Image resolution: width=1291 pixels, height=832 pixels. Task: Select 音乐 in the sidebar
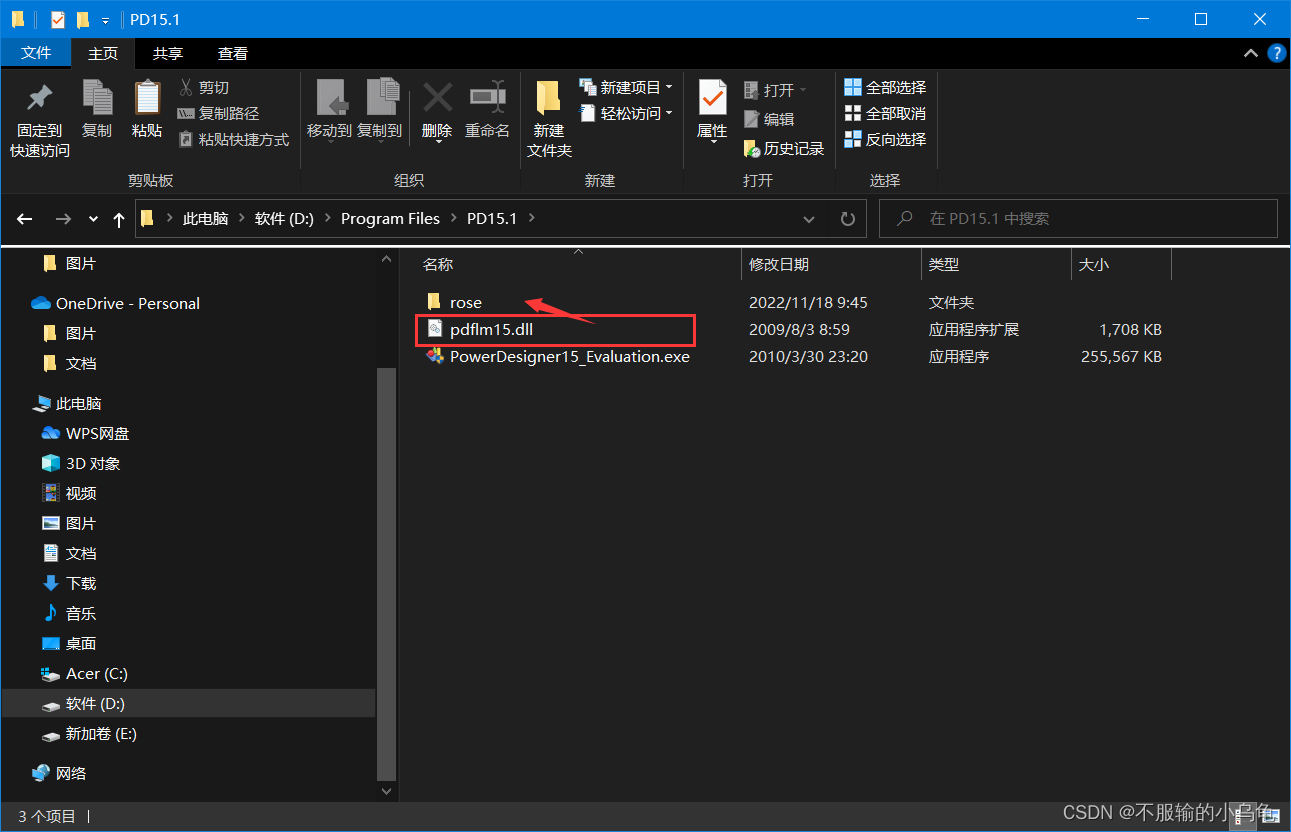tap(69, 613)
